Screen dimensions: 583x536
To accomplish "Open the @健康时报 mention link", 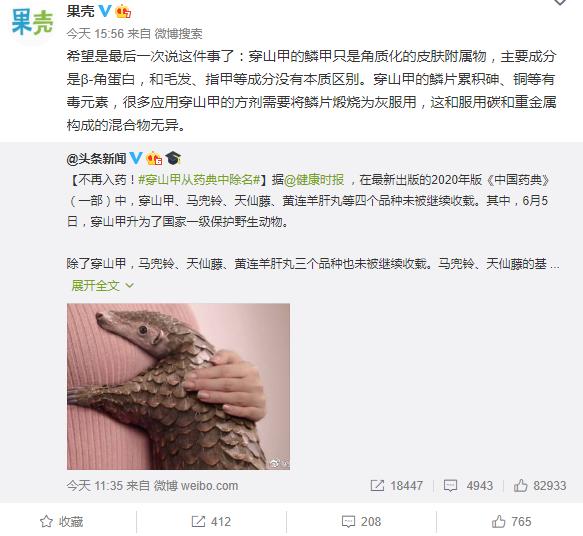I will pos(314,180).
